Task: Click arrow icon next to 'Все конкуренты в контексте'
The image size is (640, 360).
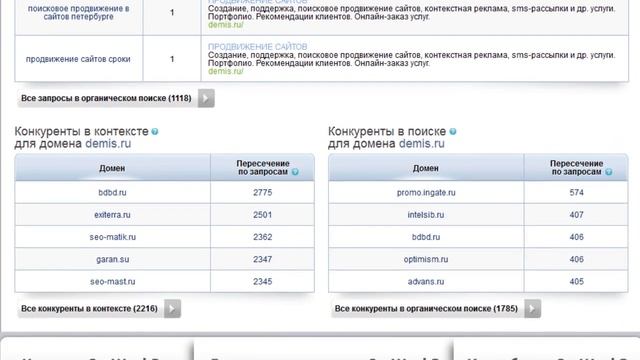Action: point(172,309)
